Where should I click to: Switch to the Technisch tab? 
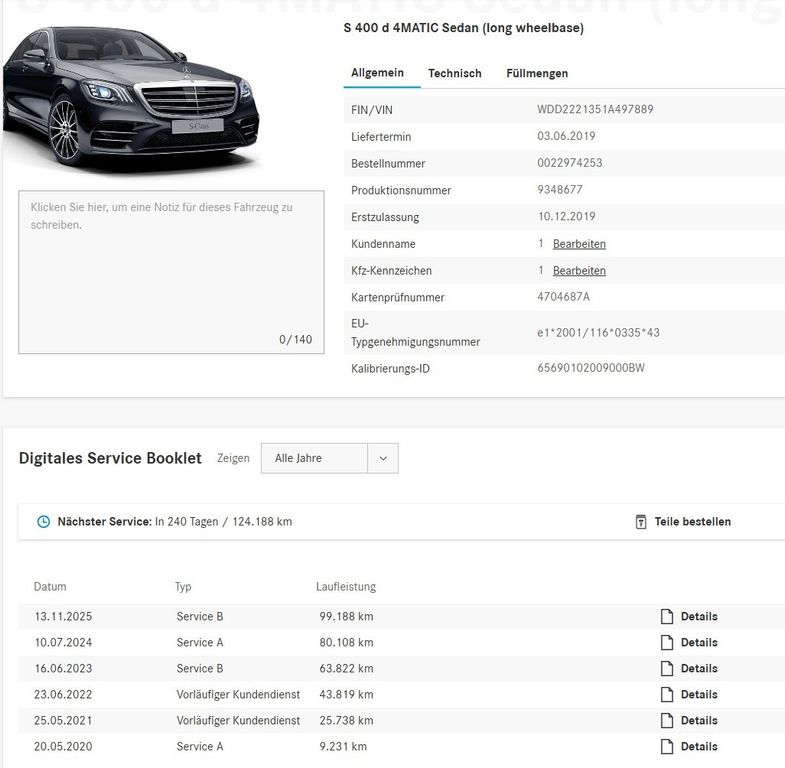coord(455,74)
